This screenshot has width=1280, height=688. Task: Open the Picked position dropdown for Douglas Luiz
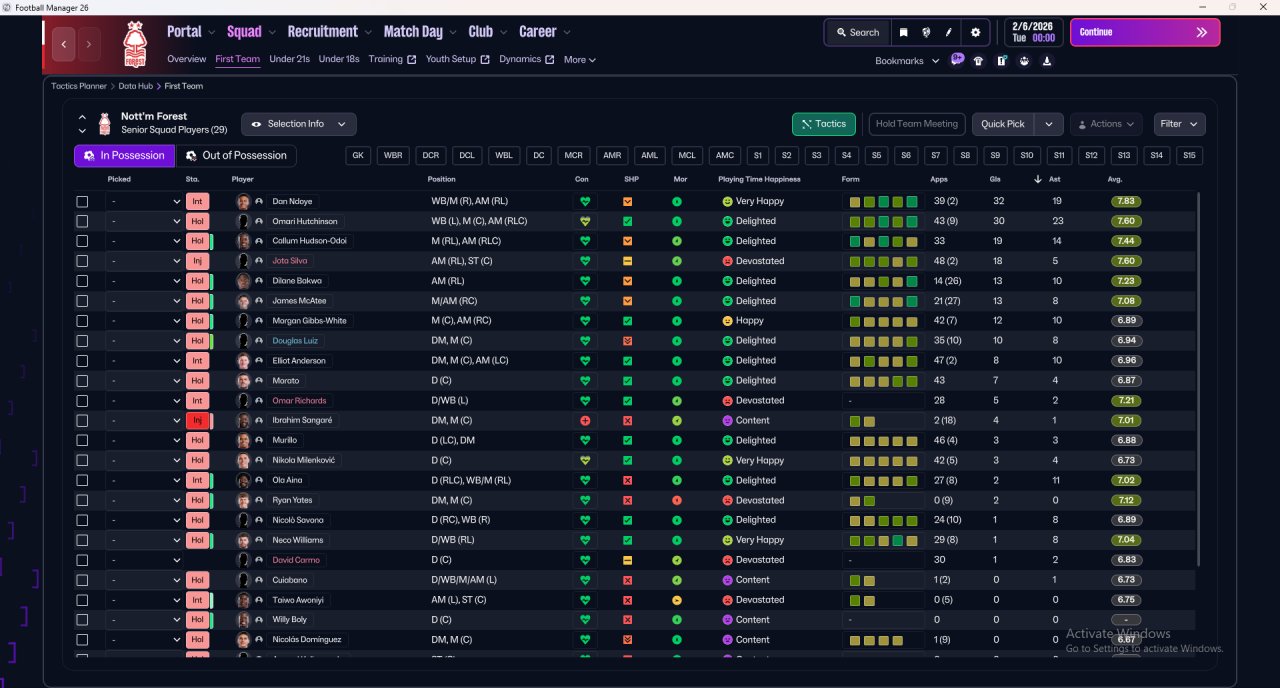[x=144, y=341]
